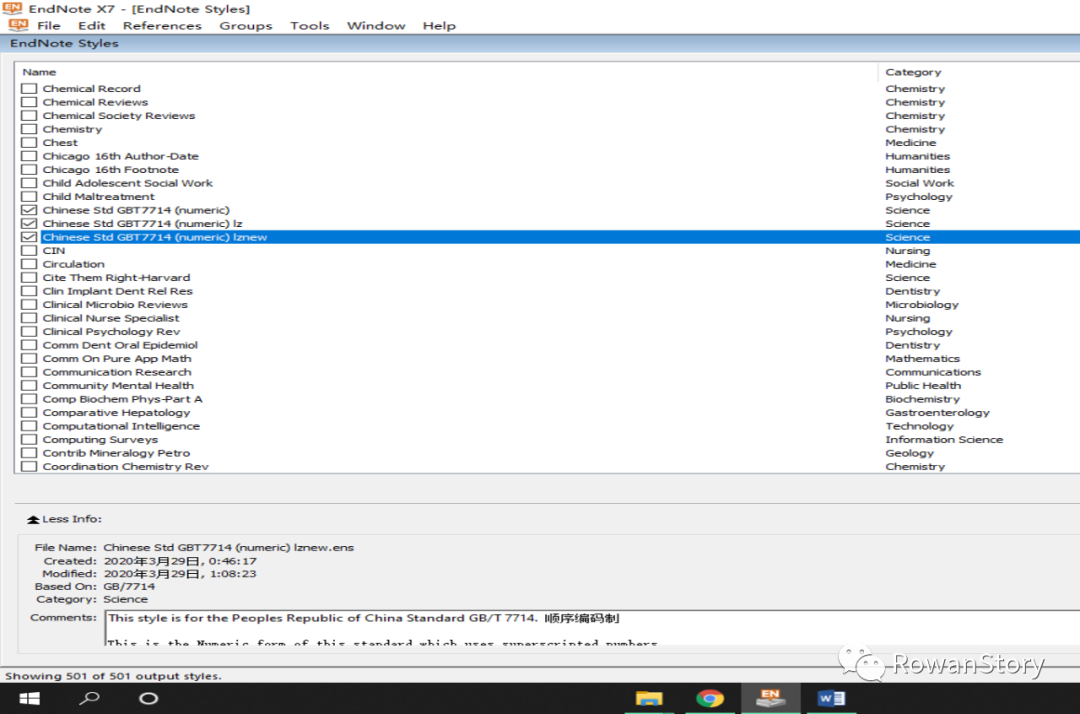1080x714 pixels.
Task: Click the Social Work category cell
Action: click(920, 183)
